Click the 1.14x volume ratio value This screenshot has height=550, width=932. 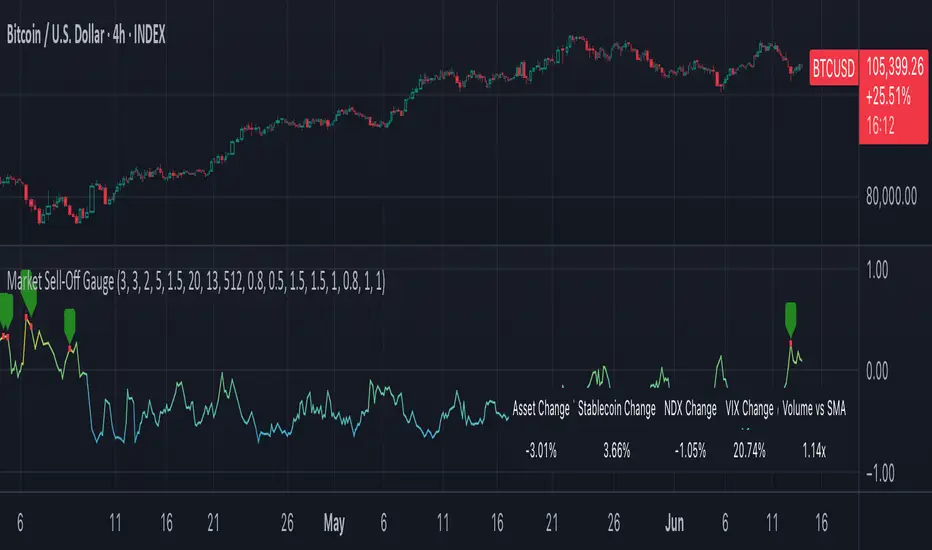pyautogui.click(x=812, y=451)
